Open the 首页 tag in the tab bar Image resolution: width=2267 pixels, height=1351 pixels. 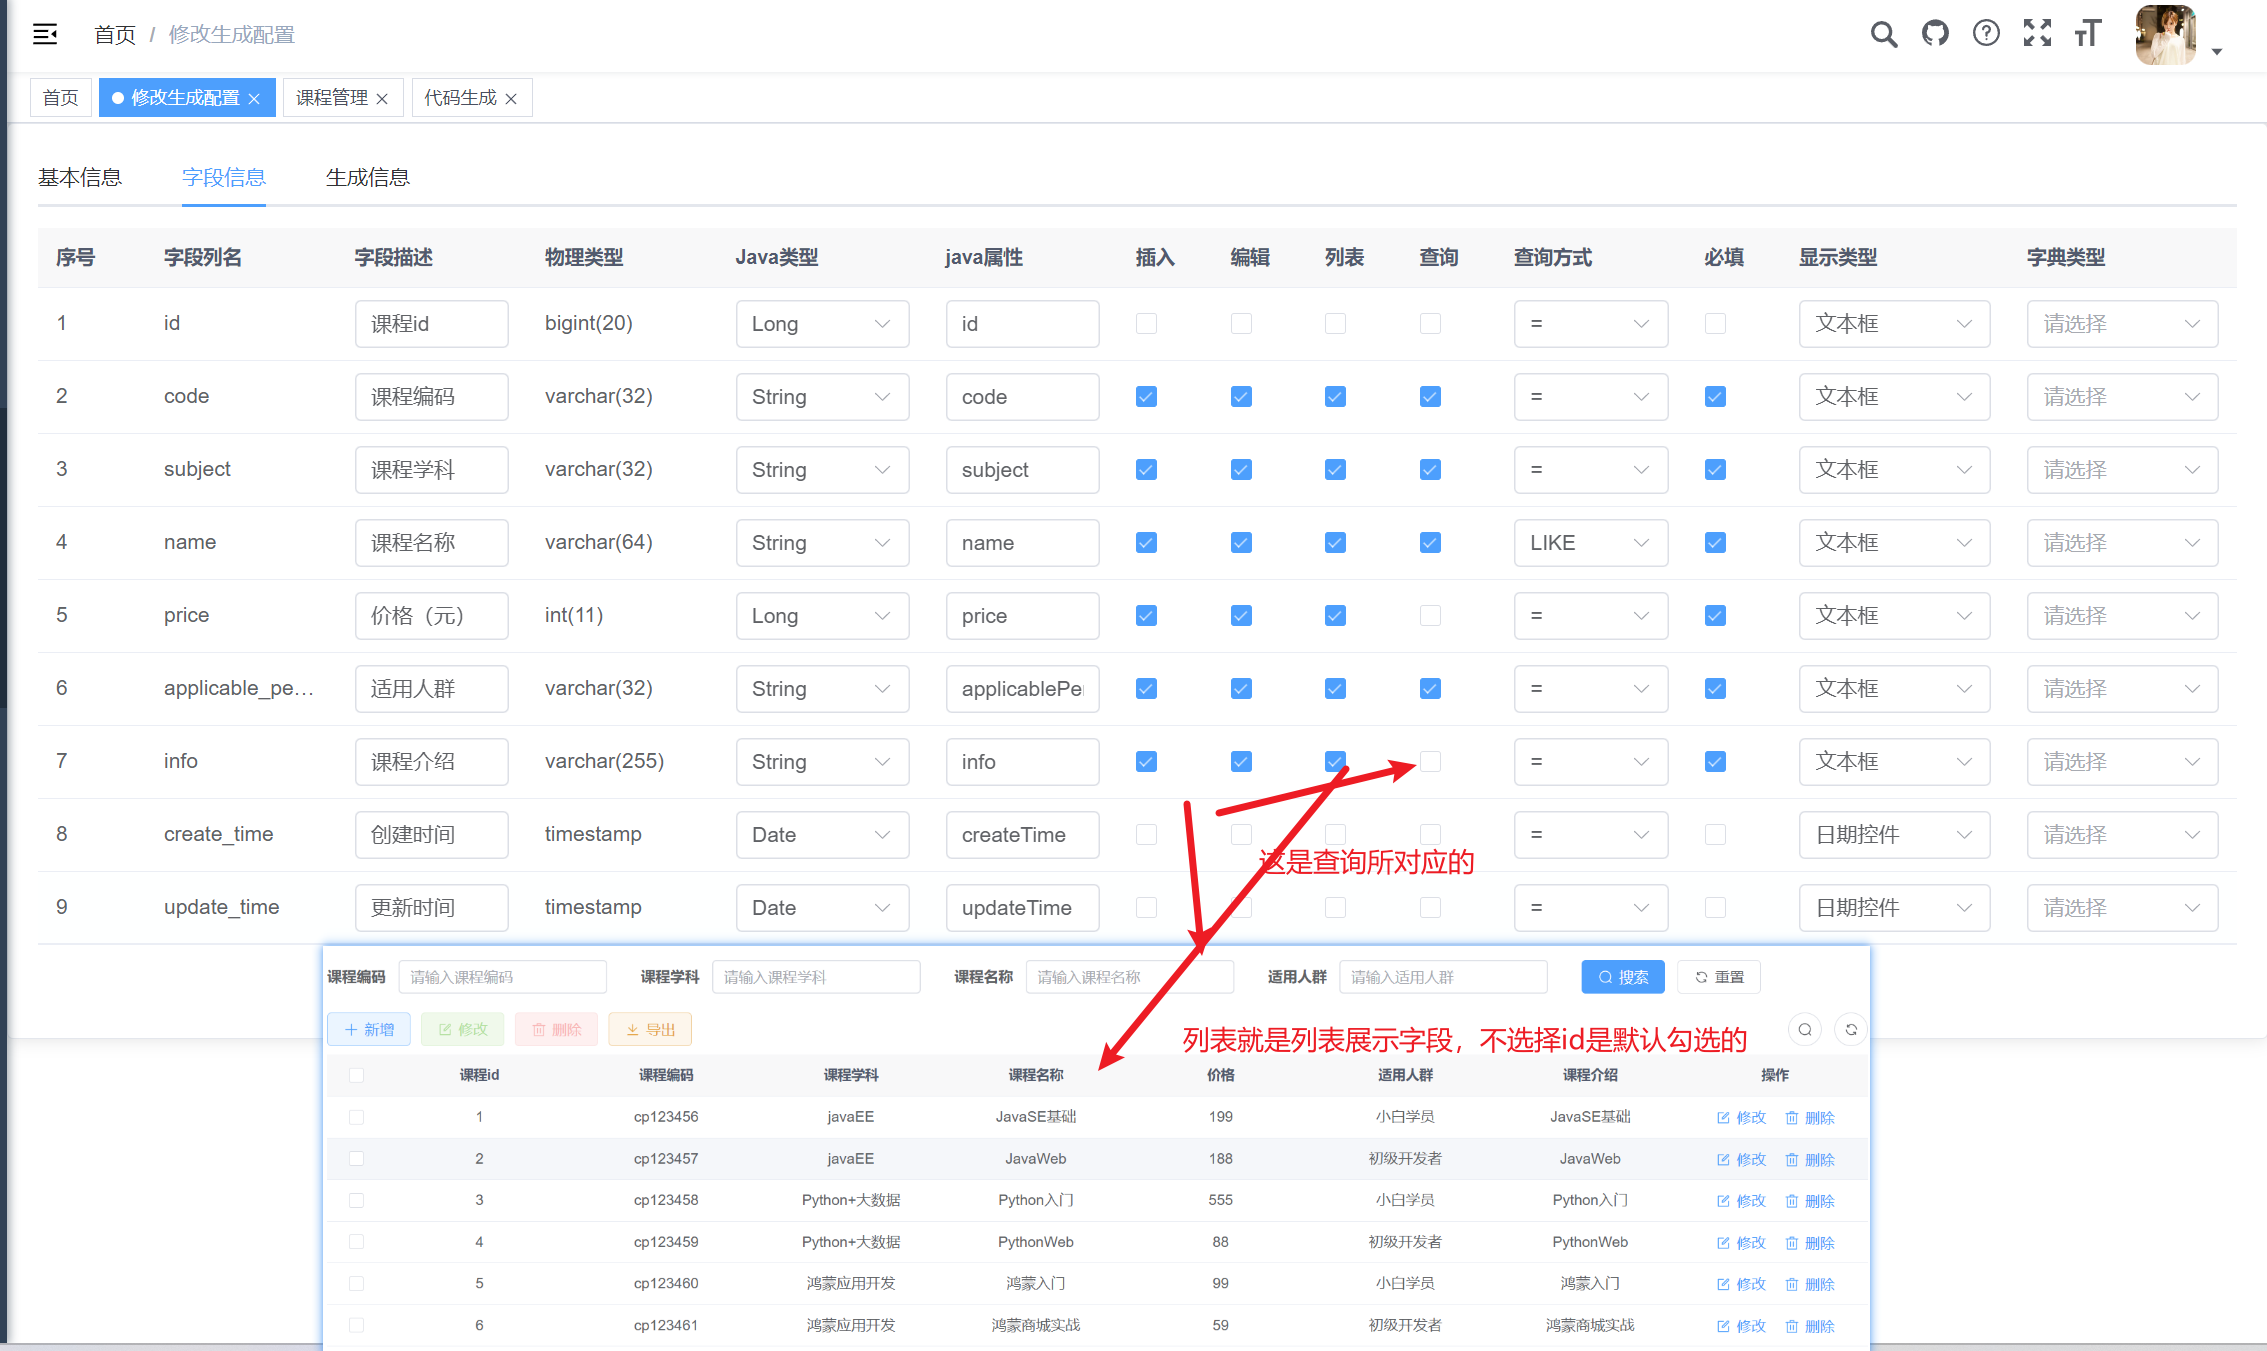tap(61, 98)
